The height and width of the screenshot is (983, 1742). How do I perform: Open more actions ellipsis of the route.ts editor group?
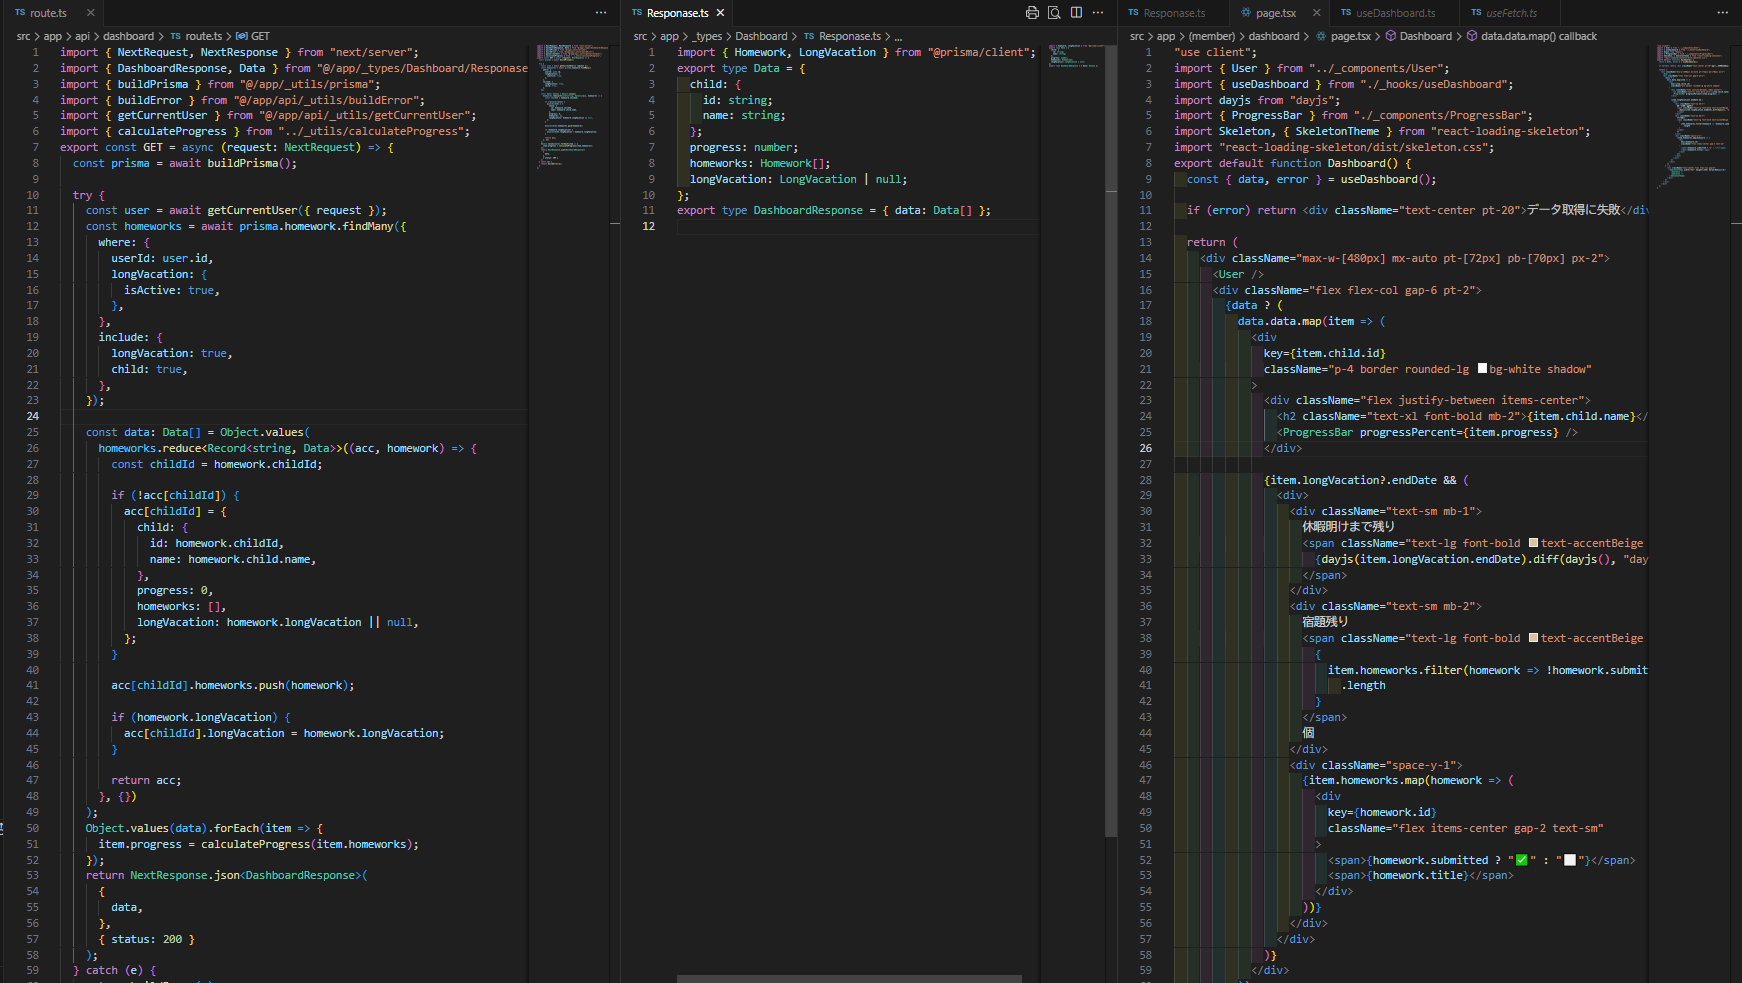click(x=601, y=13)
